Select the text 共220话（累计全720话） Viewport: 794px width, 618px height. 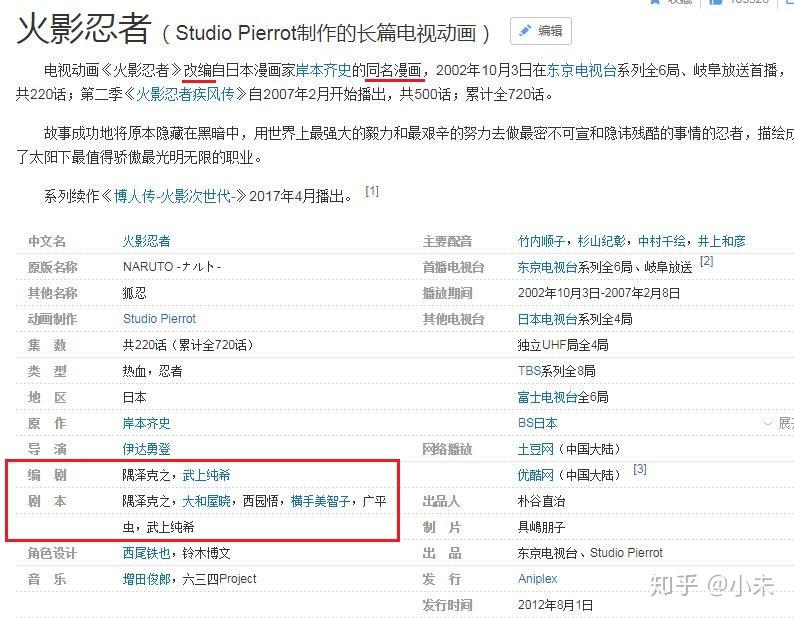188,345
